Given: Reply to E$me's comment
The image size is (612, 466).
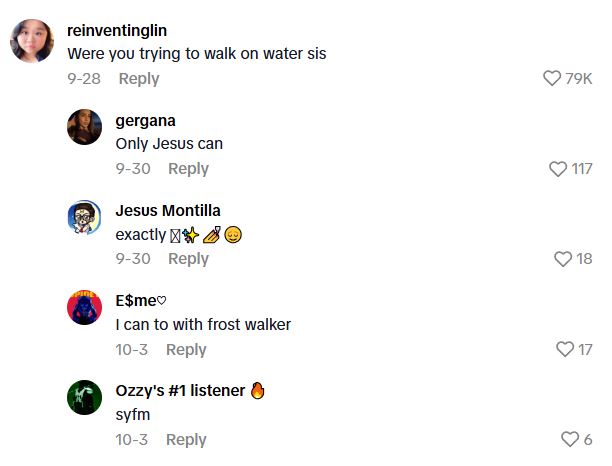Looking at the screenshot, I should [186, 349].
